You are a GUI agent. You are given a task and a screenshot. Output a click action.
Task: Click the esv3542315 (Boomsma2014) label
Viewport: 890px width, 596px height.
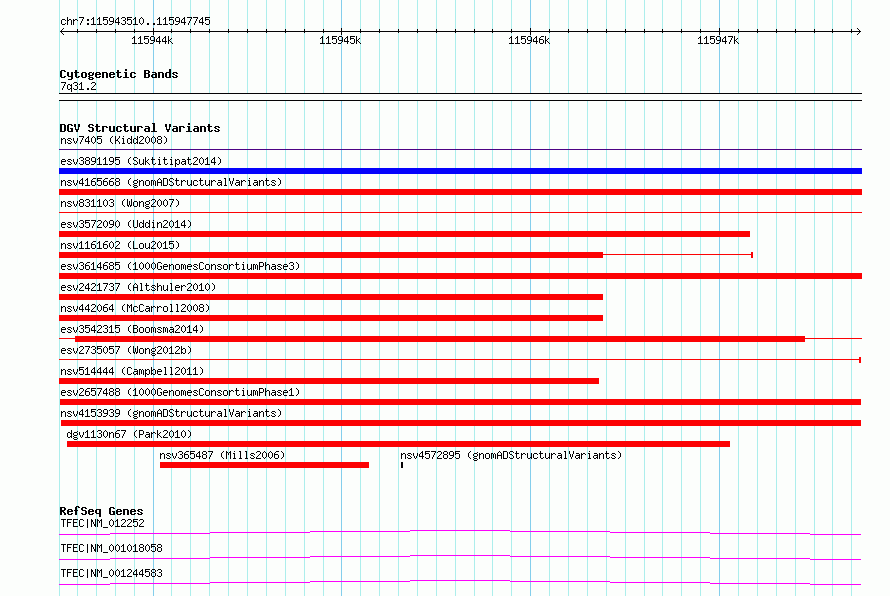point(132,329)
